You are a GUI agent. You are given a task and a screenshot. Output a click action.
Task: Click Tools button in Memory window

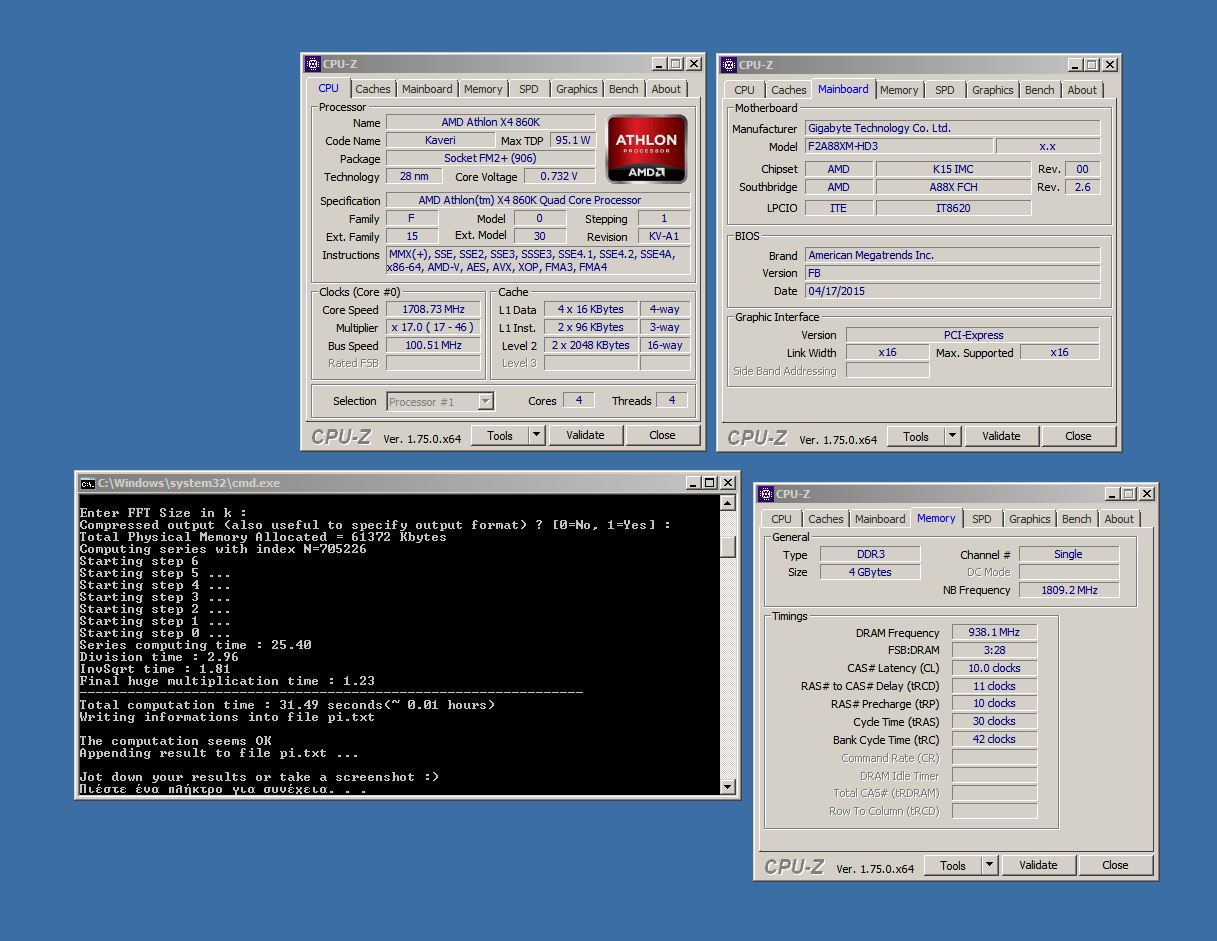(952, 865)
